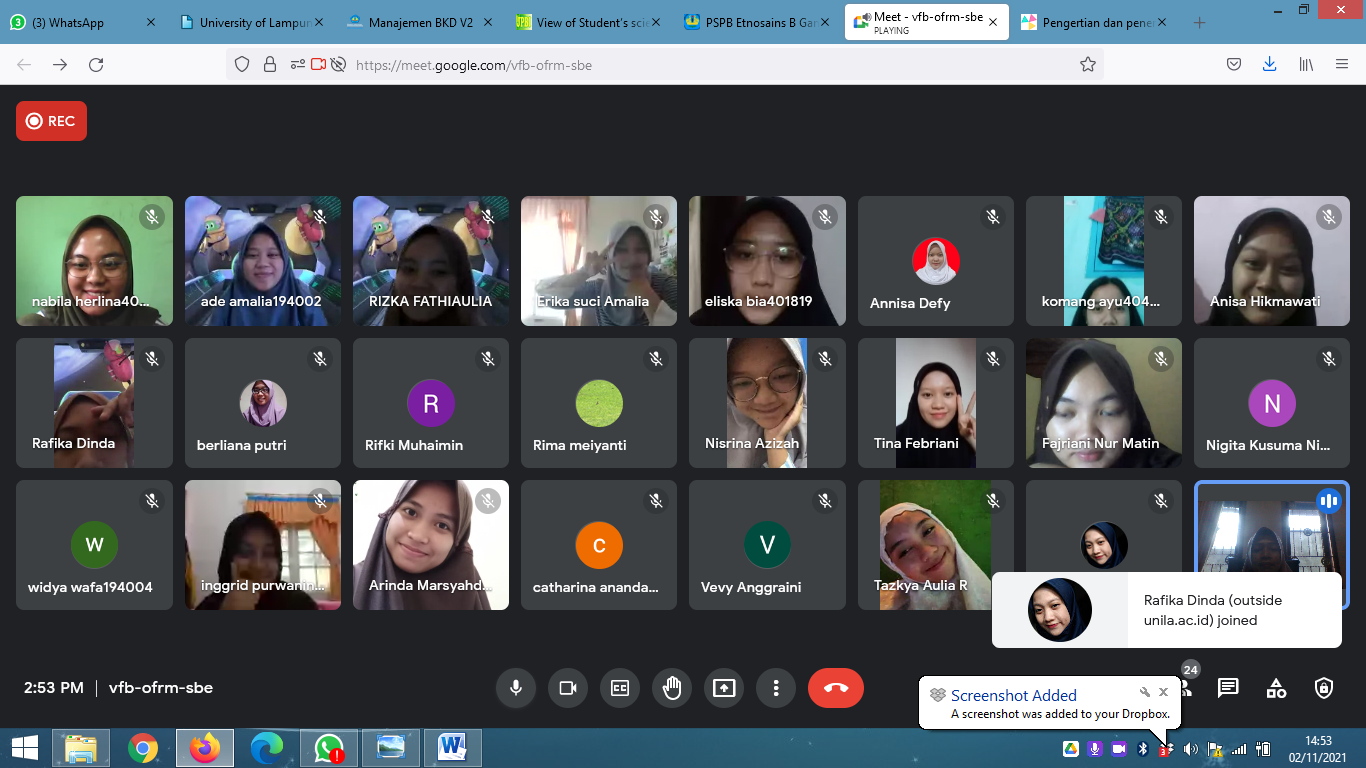Click the red REC recording indicator

tap(51, 121)
